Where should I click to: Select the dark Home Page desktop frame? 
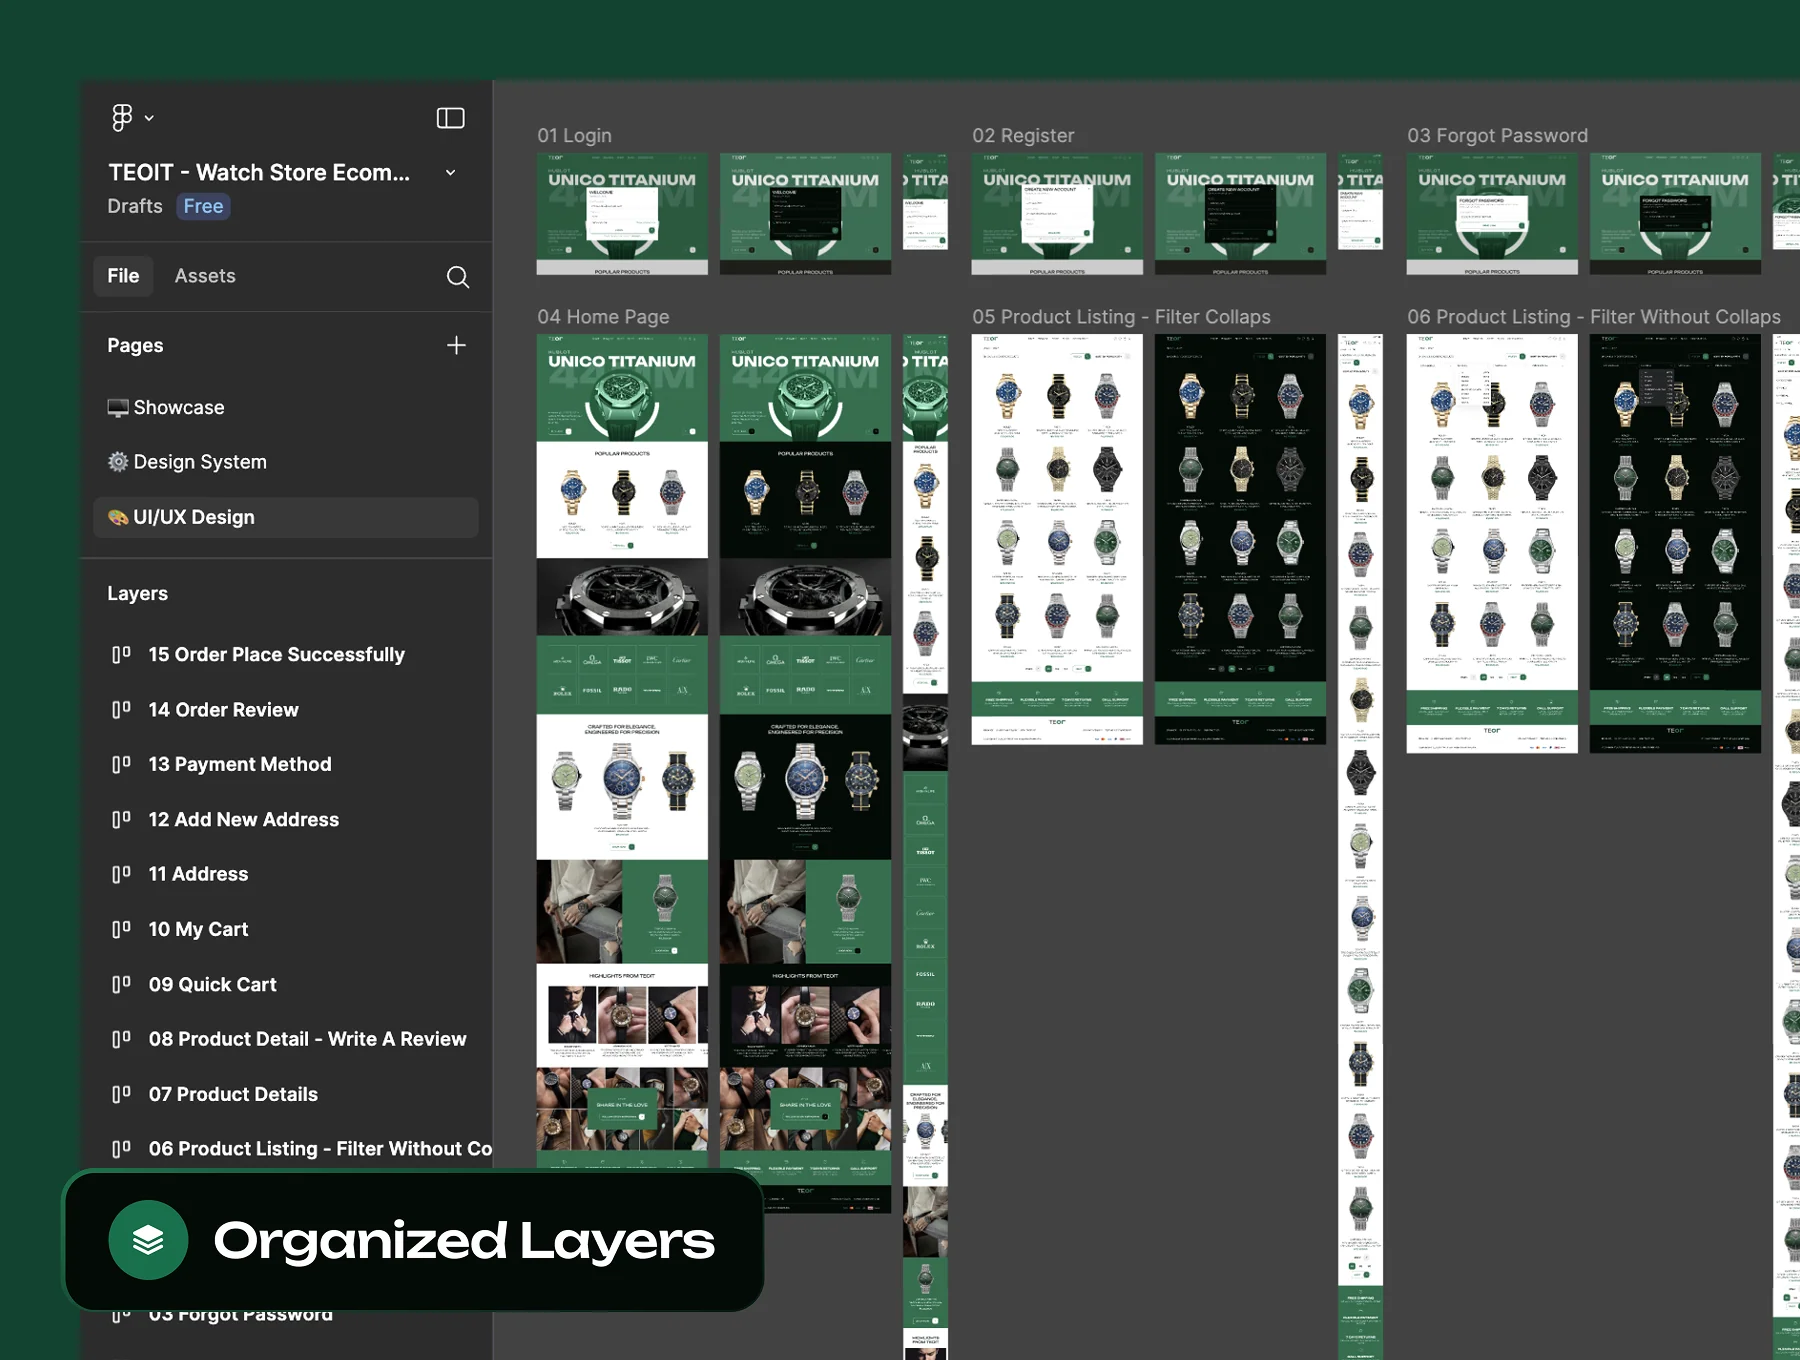[x=805, y=773]
